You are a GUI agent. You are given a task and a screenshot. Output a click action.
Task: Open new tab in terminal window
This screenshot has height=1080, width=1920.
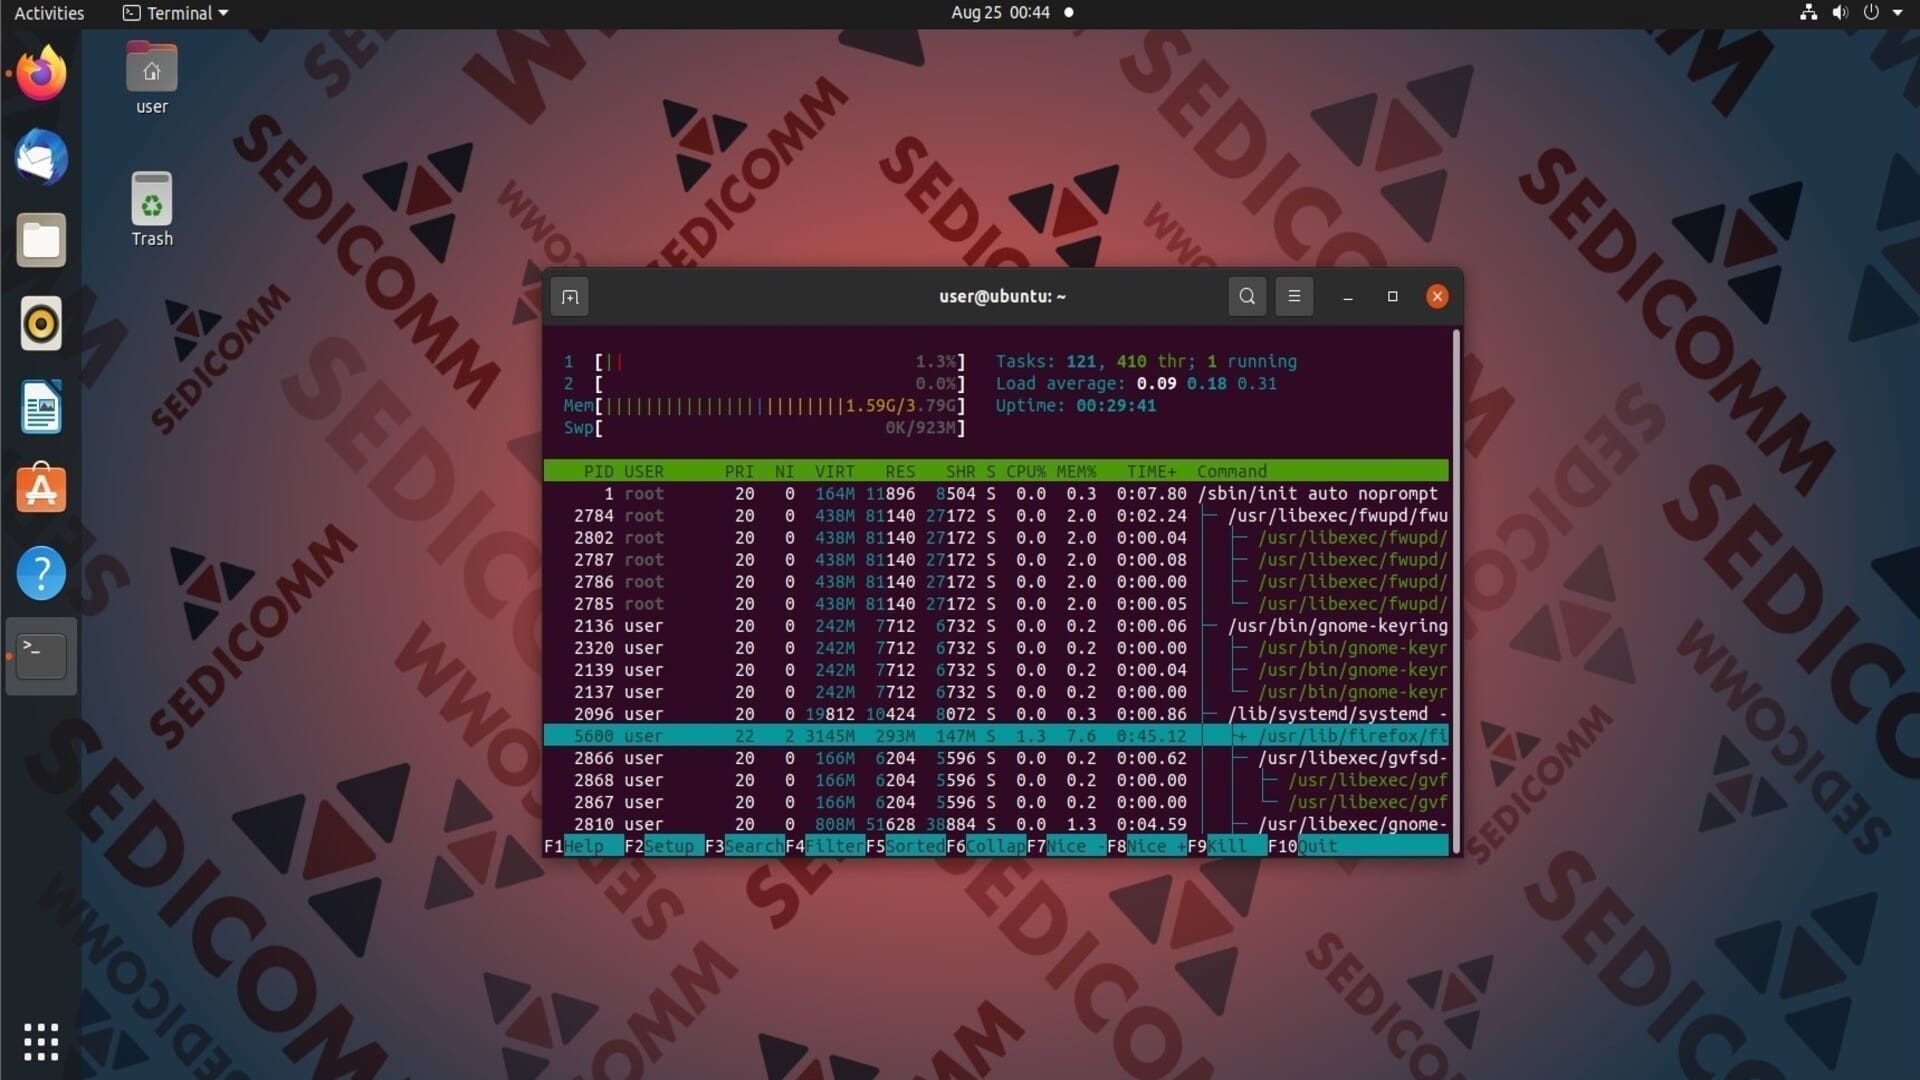(x=570, y=297)
